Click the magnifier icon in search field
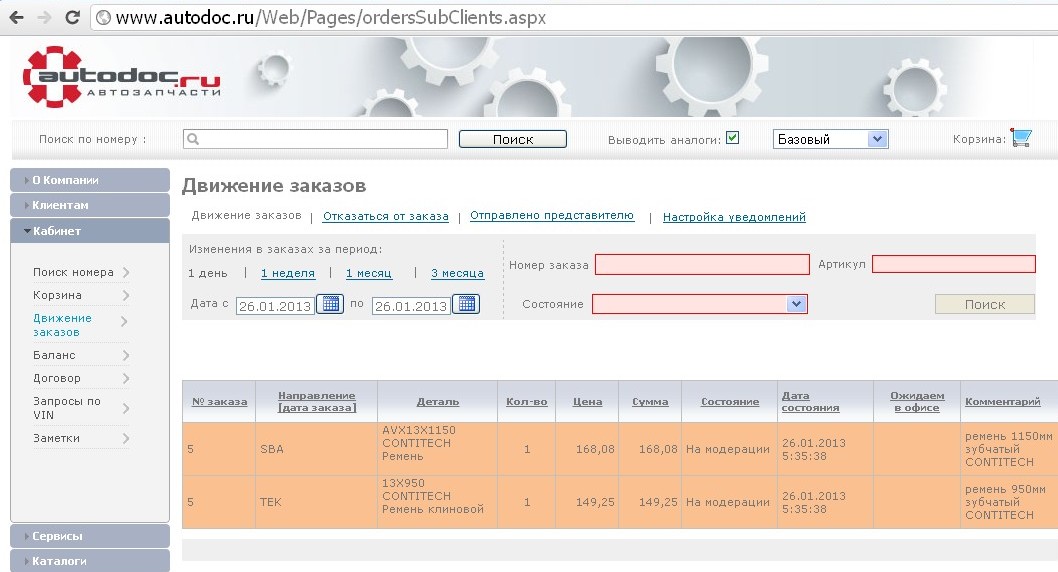This screenshot has width=1058, height=572. (x=193, y=139)
